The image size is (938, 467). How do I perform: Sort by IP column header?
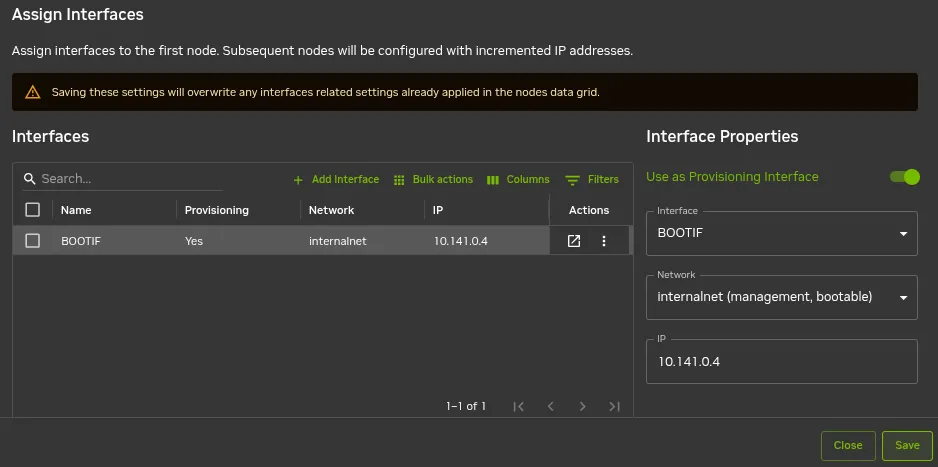pos(438,210)
